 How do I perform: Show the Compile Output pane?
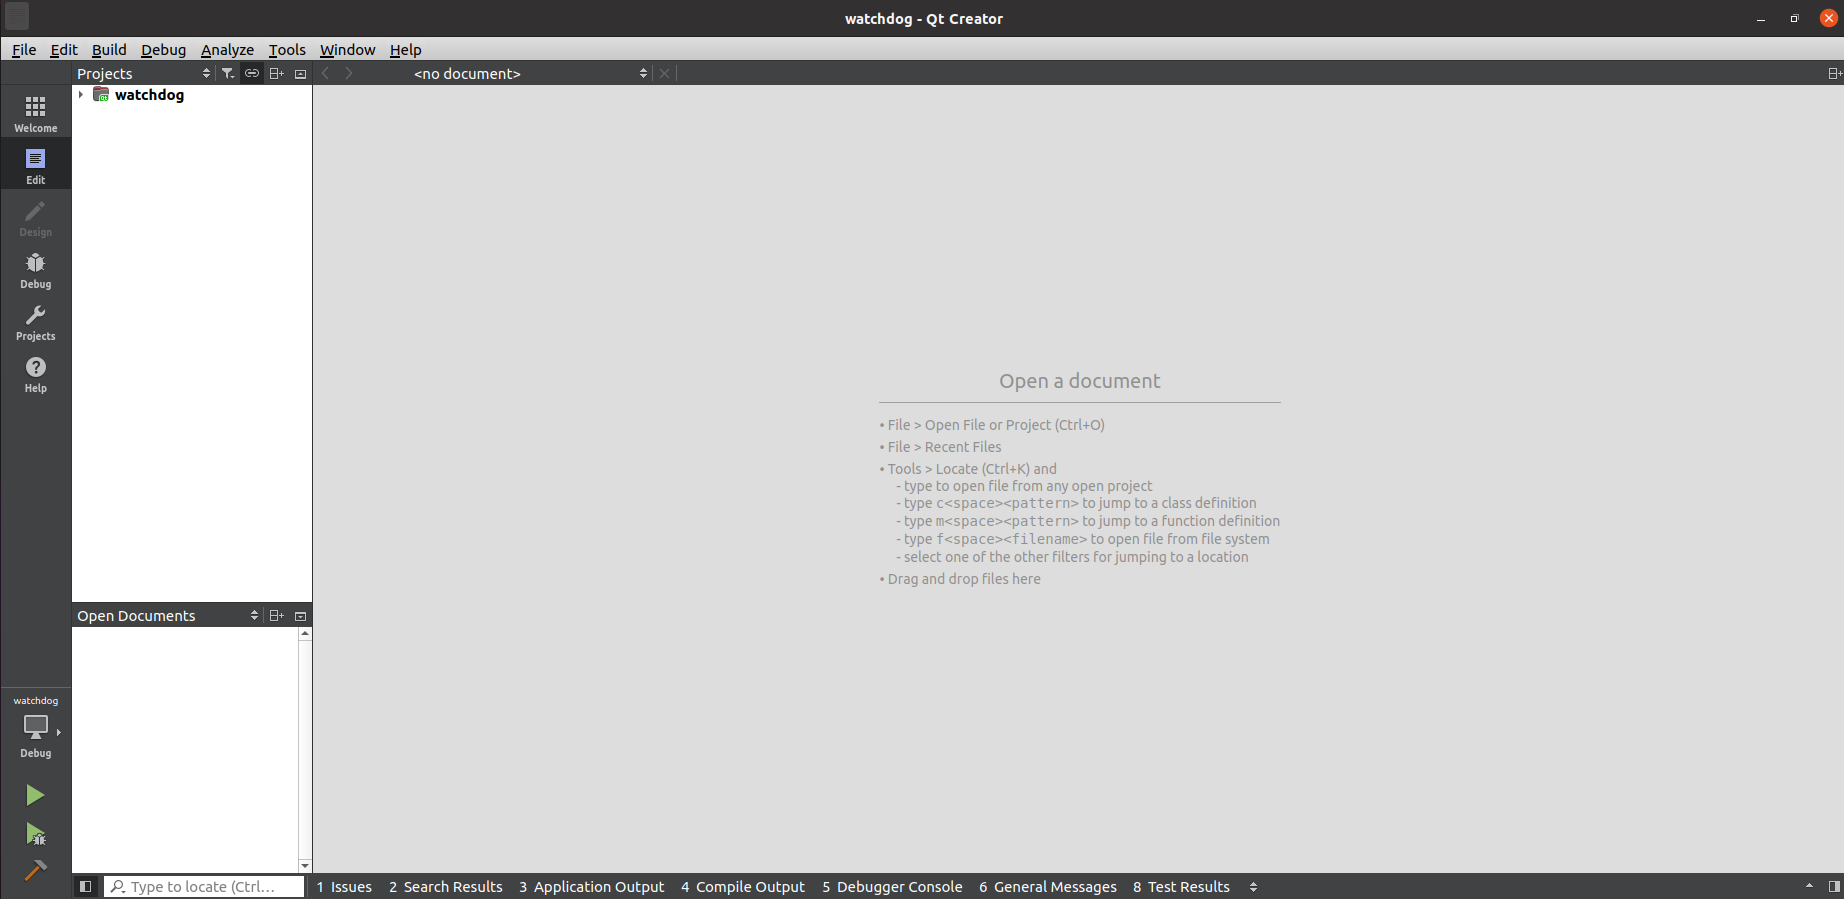tap(743, 886)
